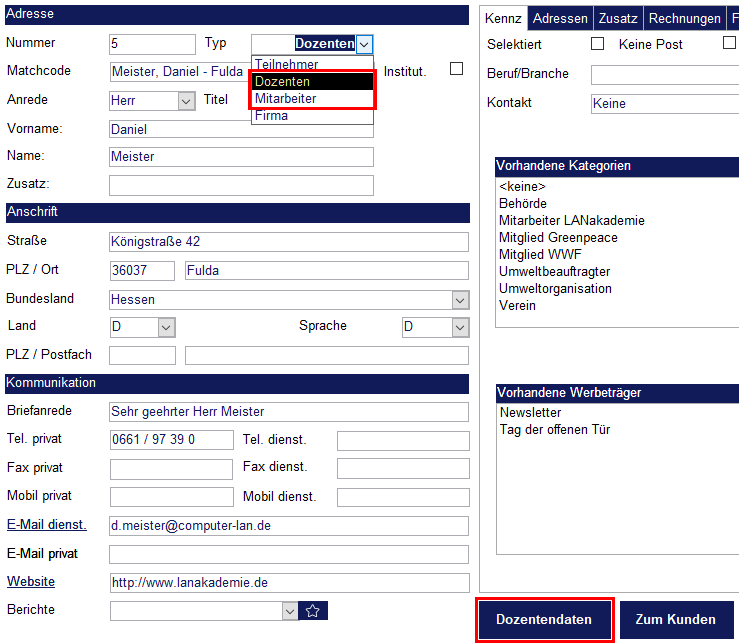Open the Anrede dropdown
739x644 pixels.
click(186, 101)
